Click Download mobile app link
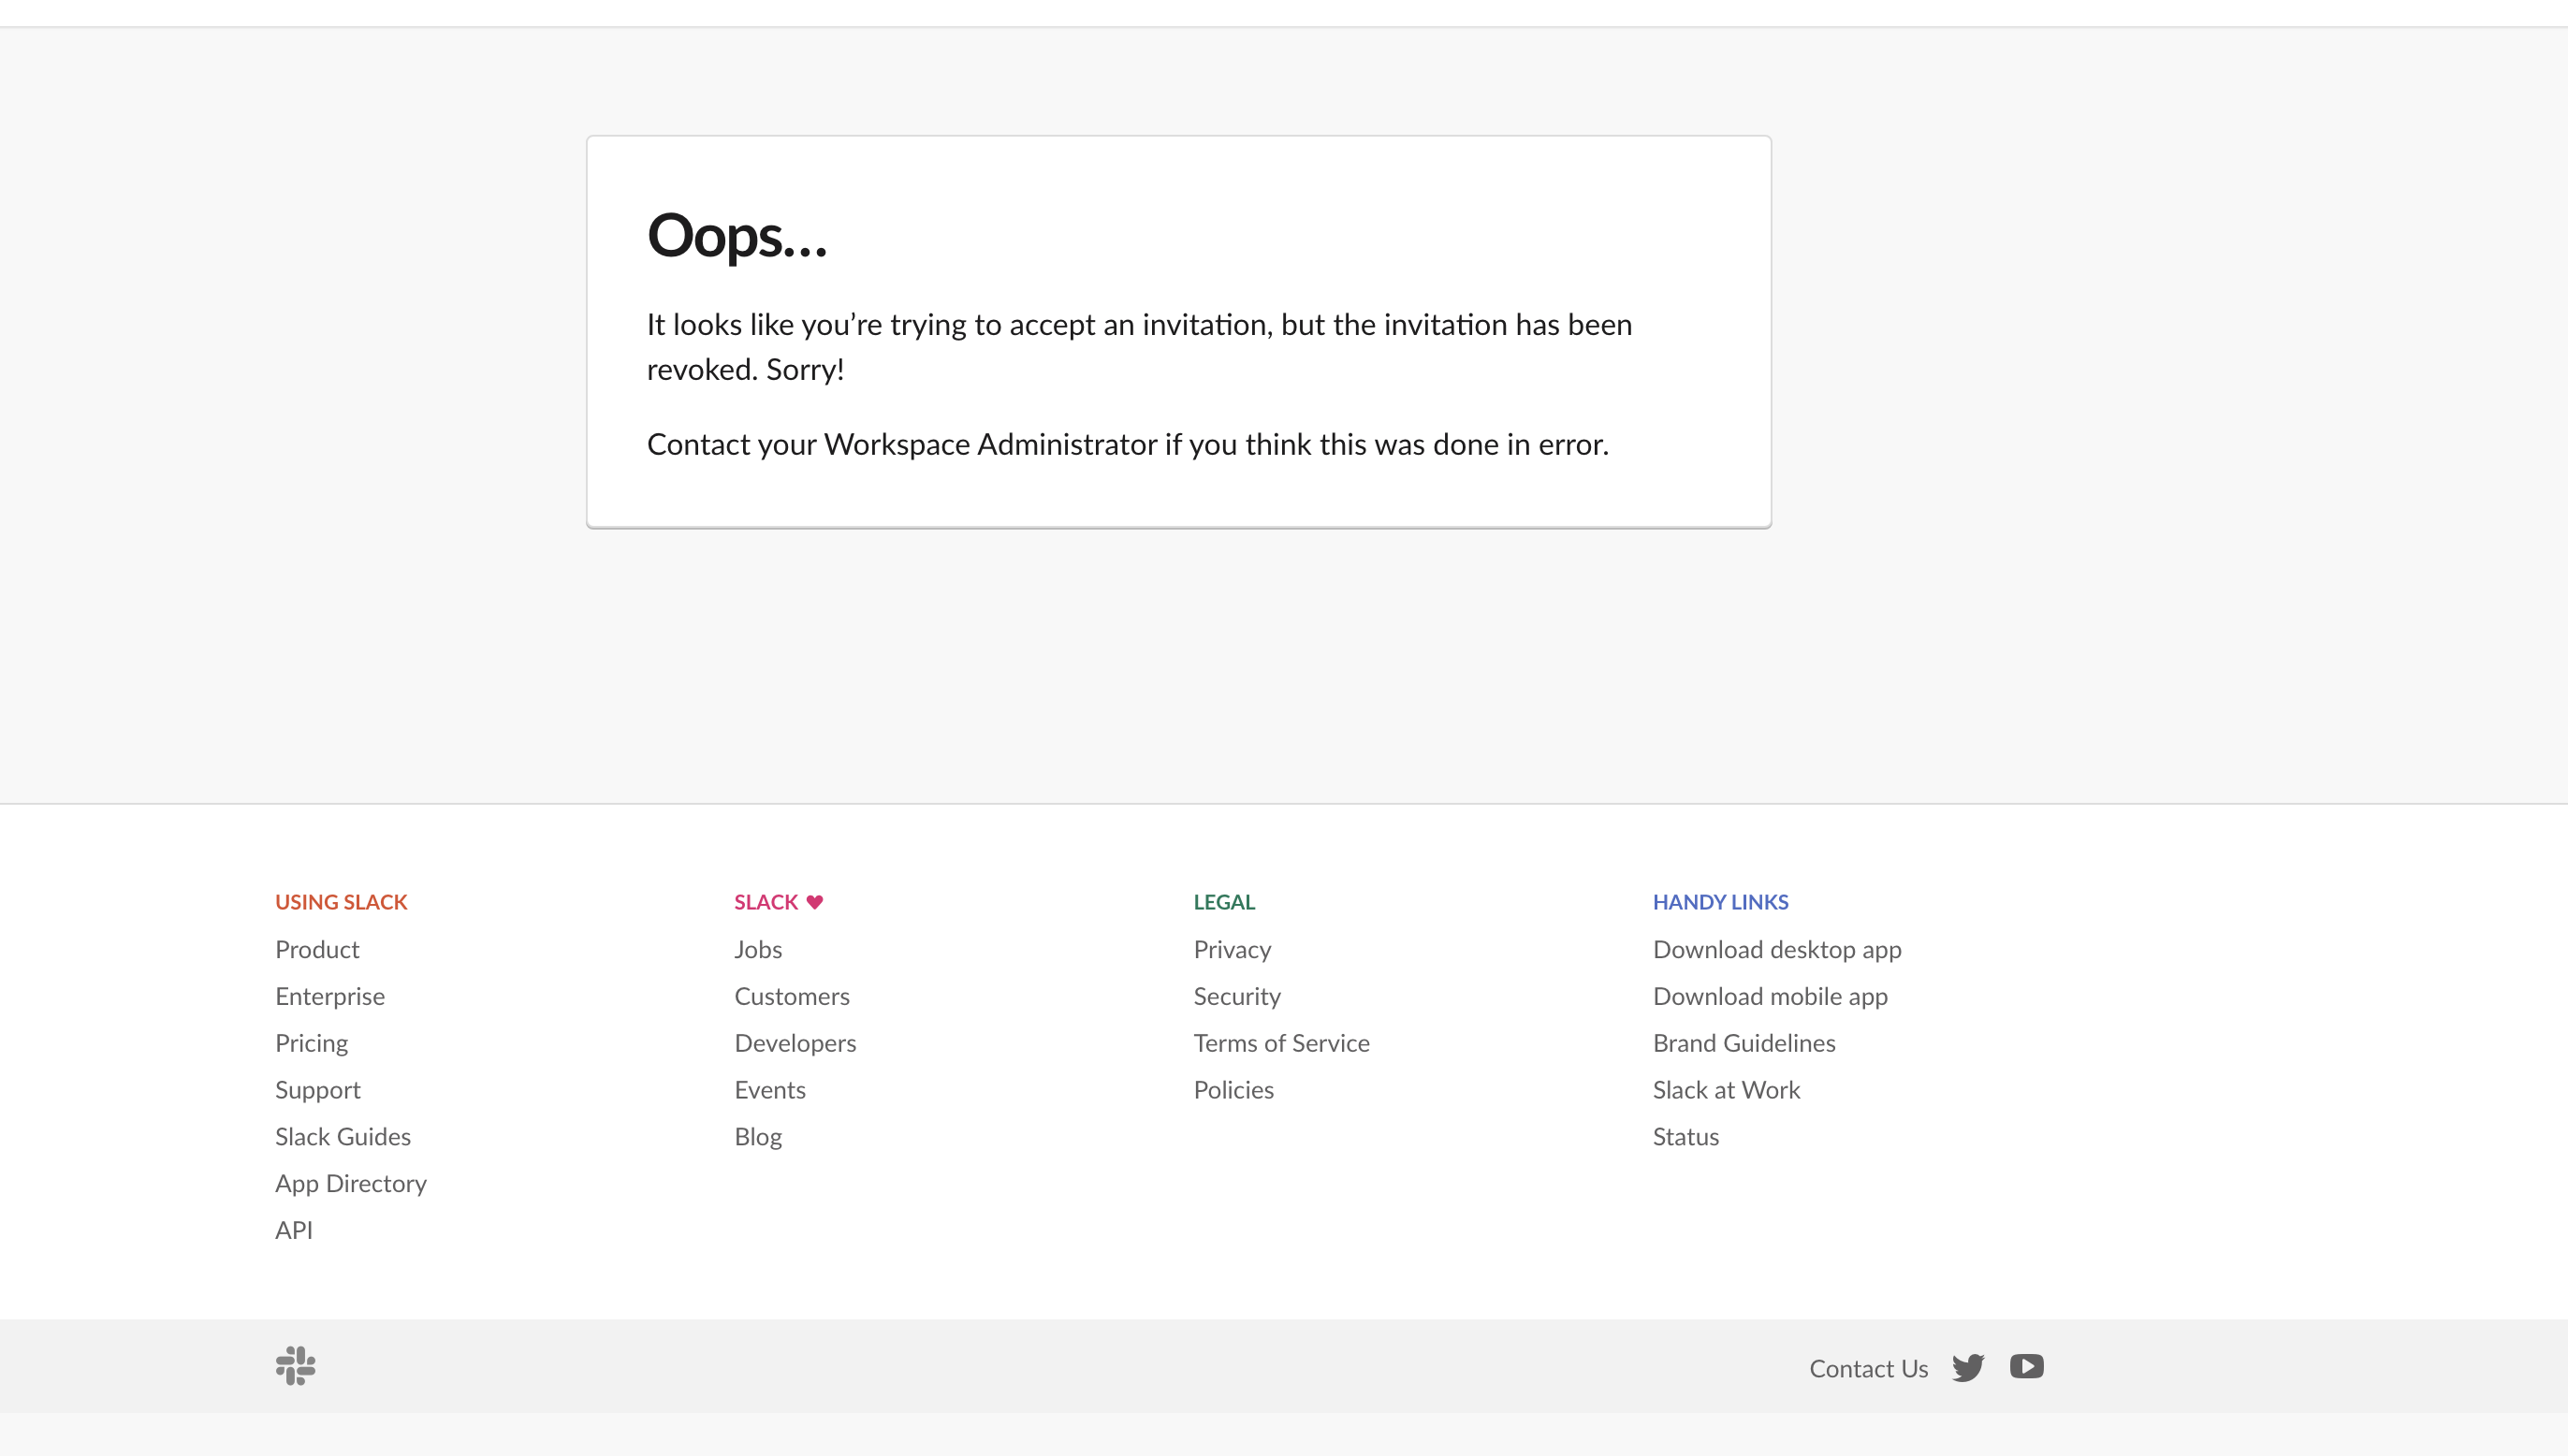Viewport: 2568px width, 1456px height. pos(1769,996)
